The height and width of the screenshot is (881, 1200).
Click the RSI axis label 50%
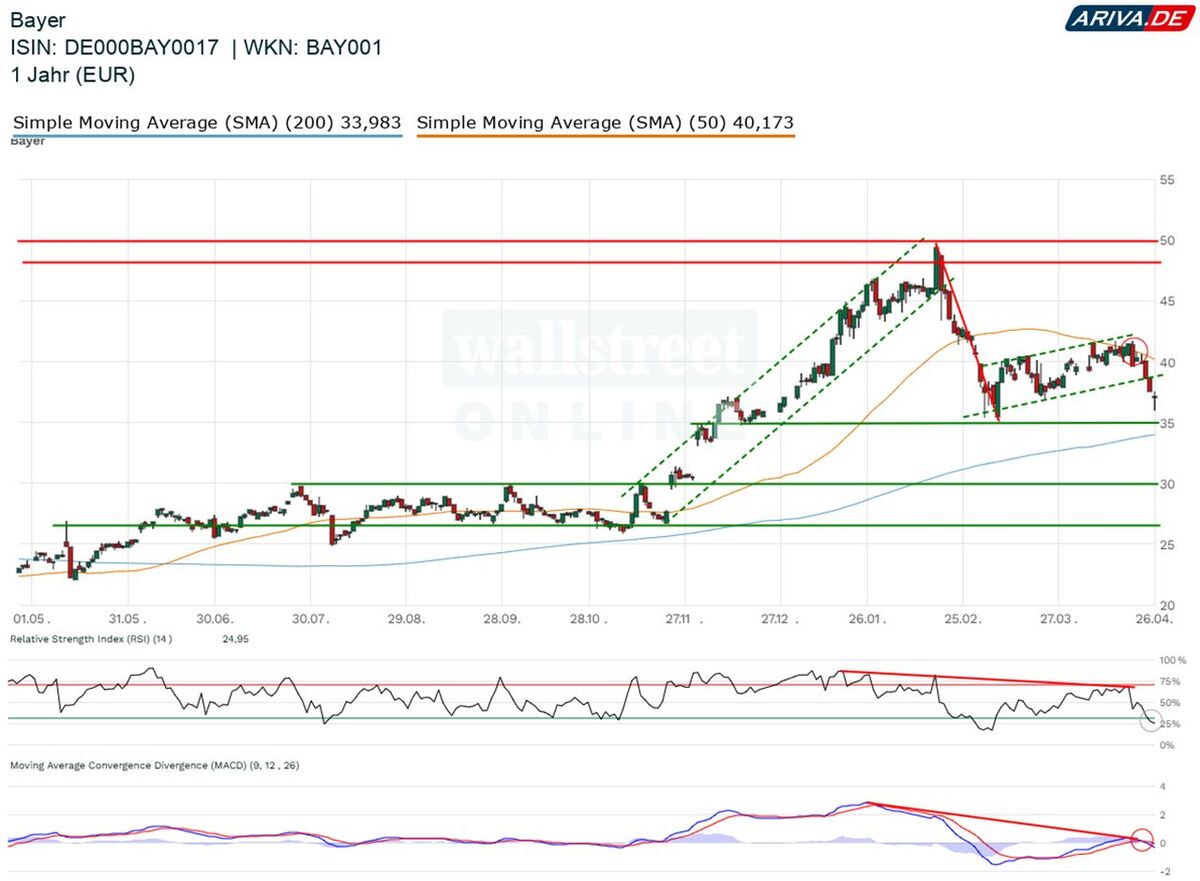tap(1169, 703)
